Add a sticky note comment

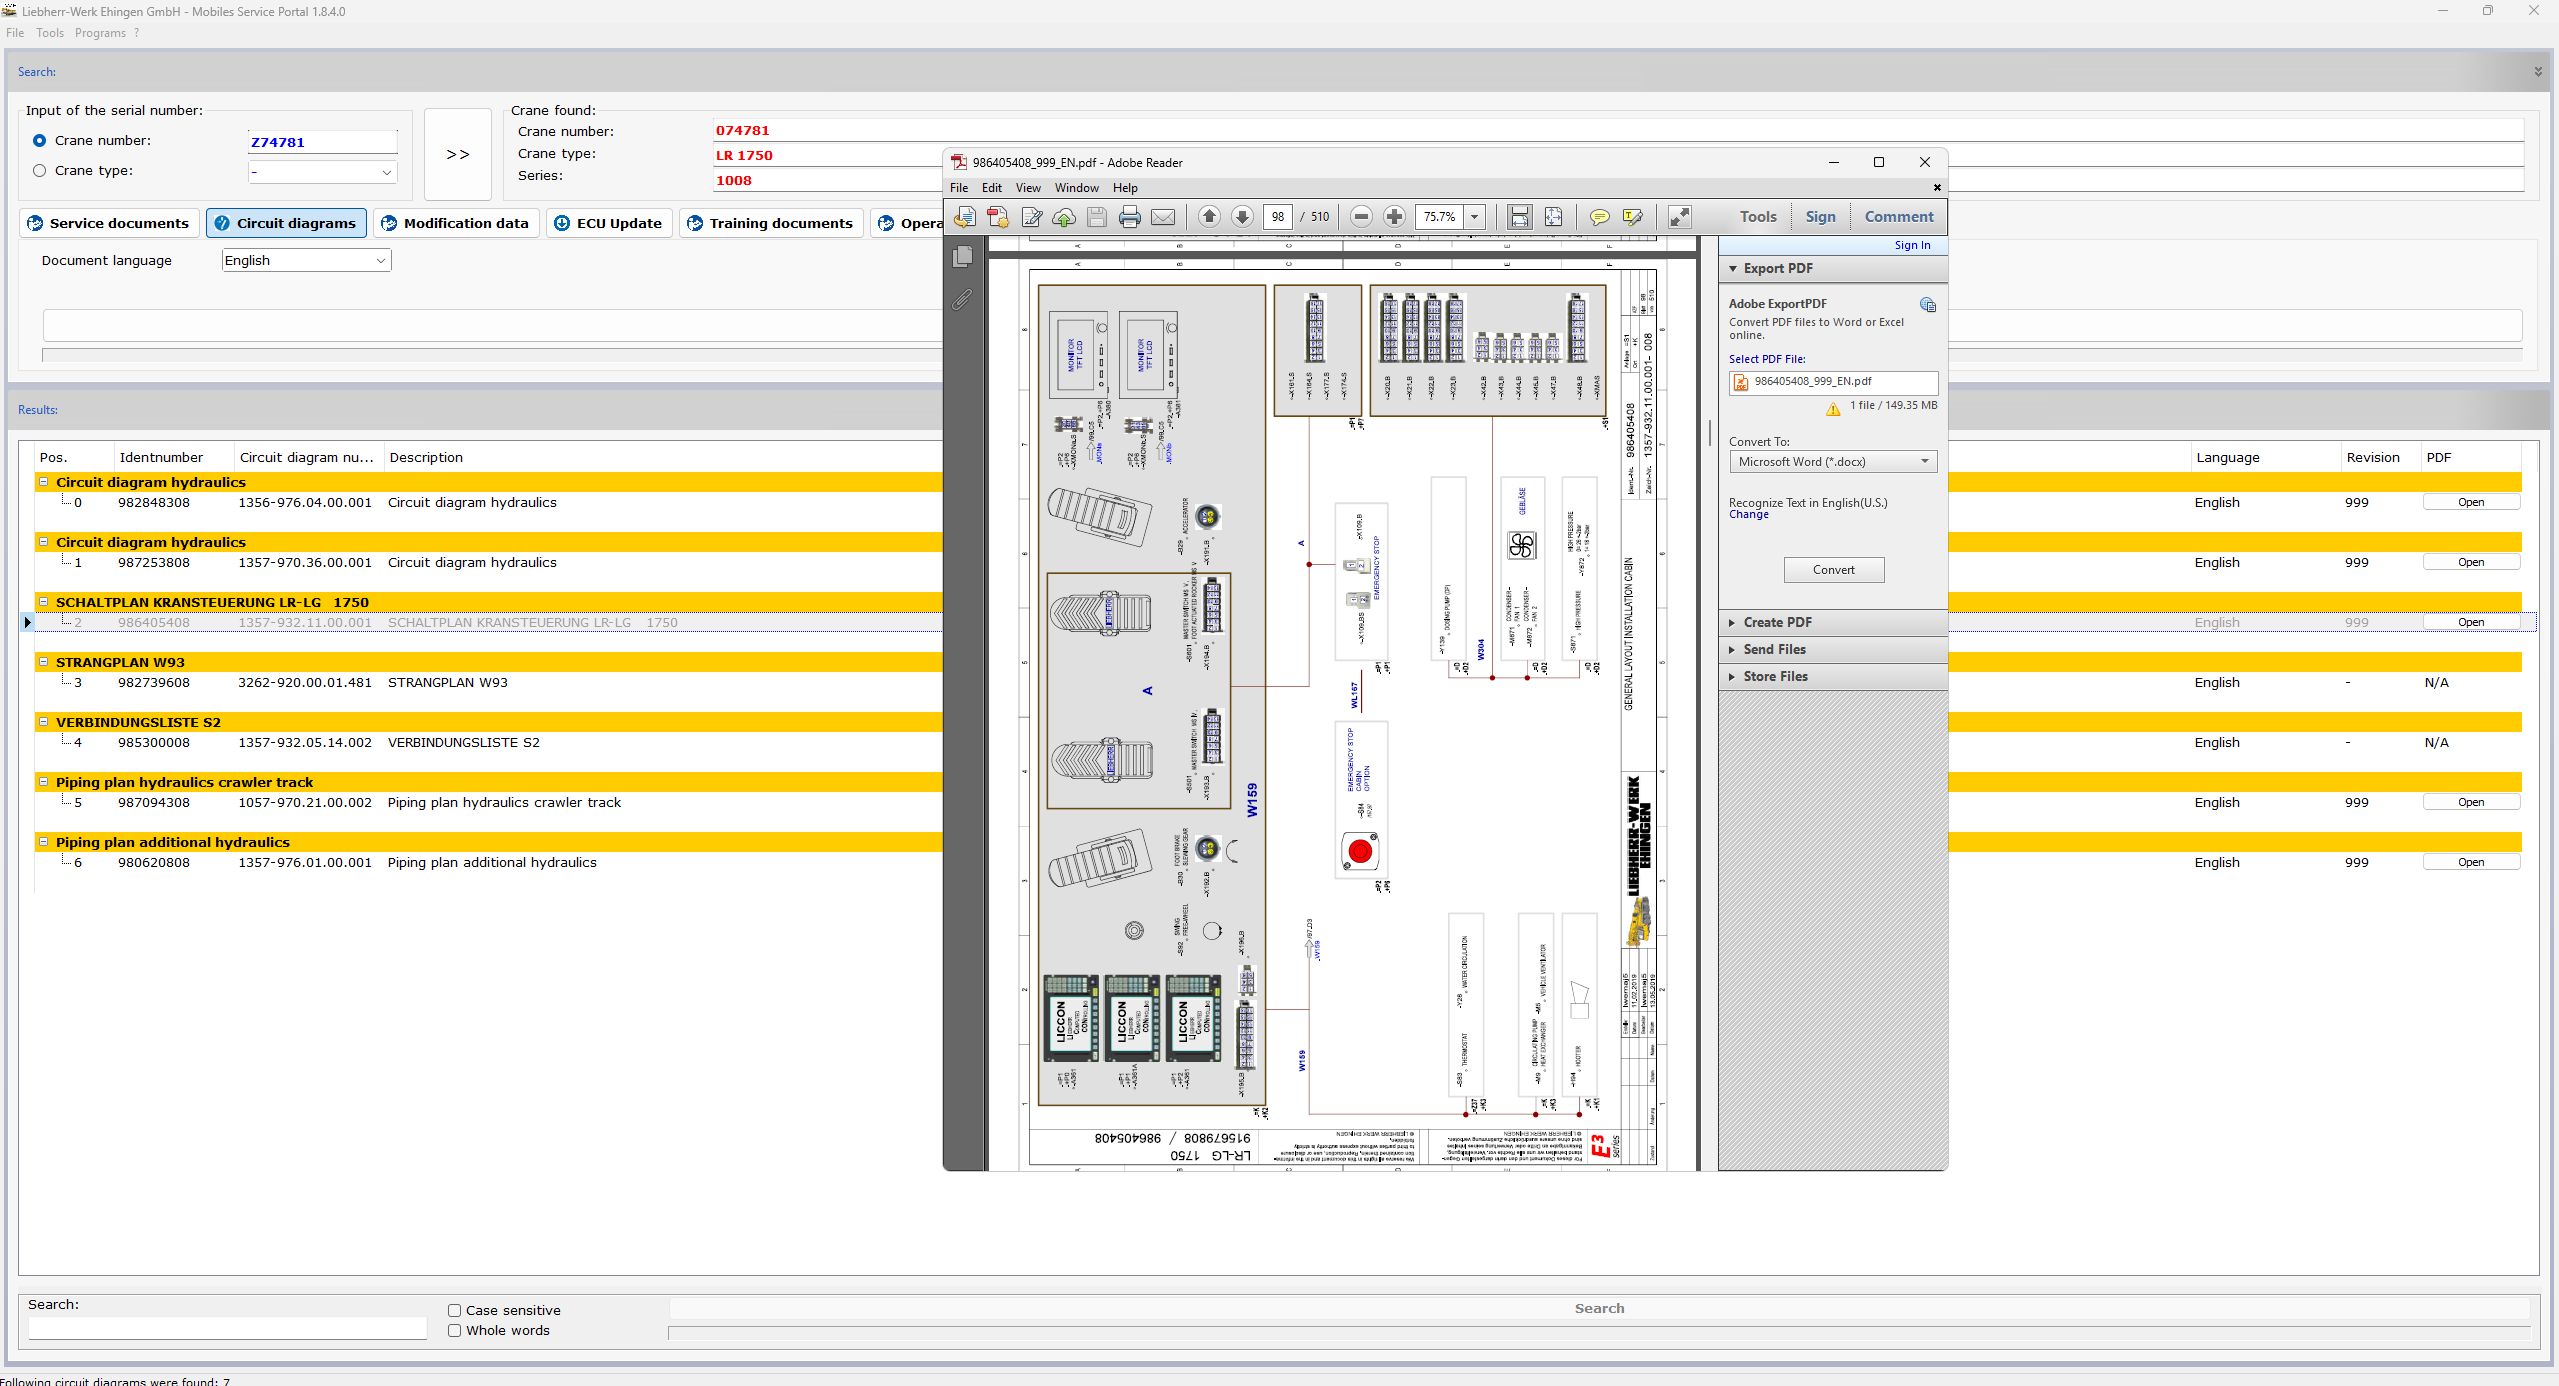click(x=1599, y=217)
